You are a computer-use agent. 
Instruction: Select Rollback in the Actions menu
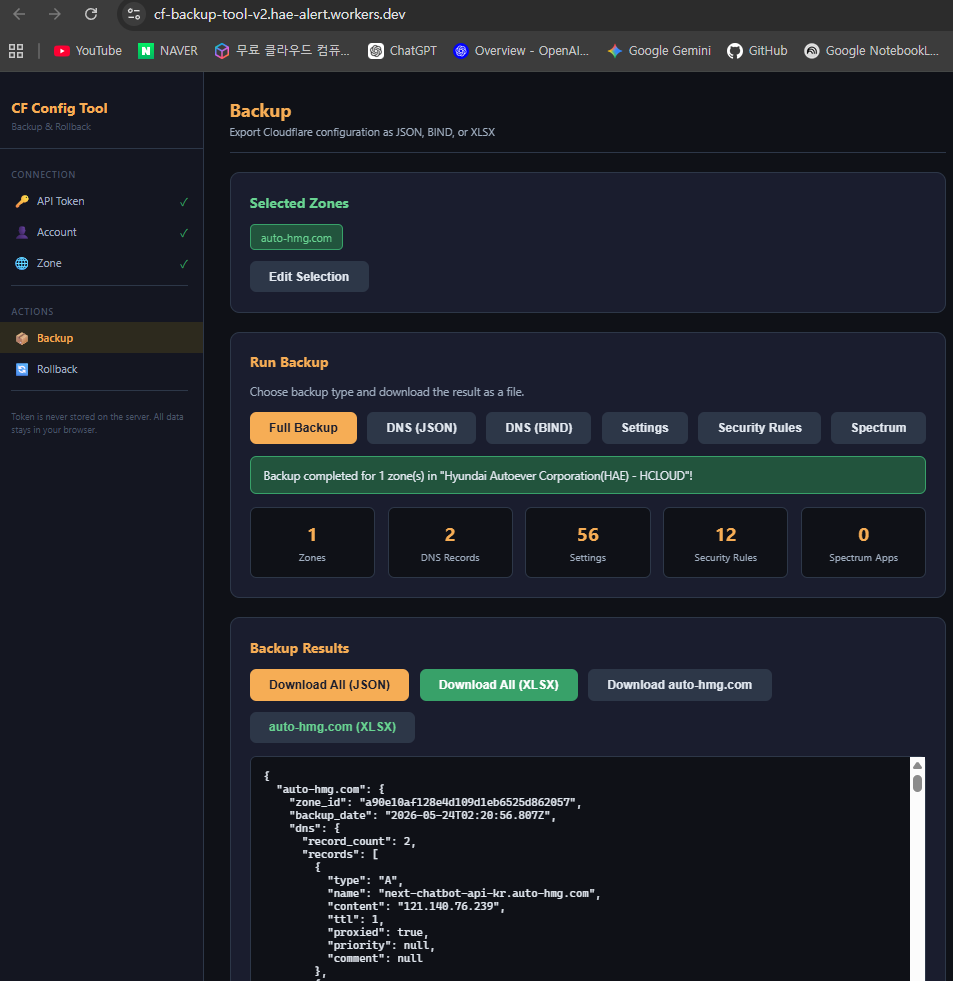point(101,369)
